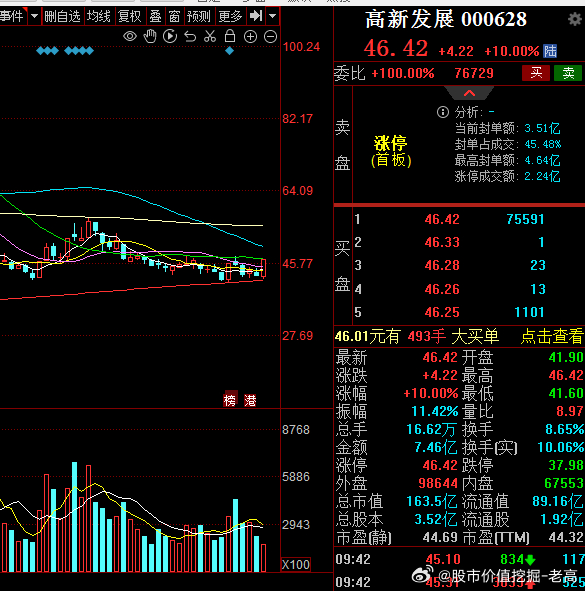Expand the toolbar overflow dropdown arrow
Image resolution: width=585 pixels, height=591 pixels.
pyautogui.click(x=273, y=16)
